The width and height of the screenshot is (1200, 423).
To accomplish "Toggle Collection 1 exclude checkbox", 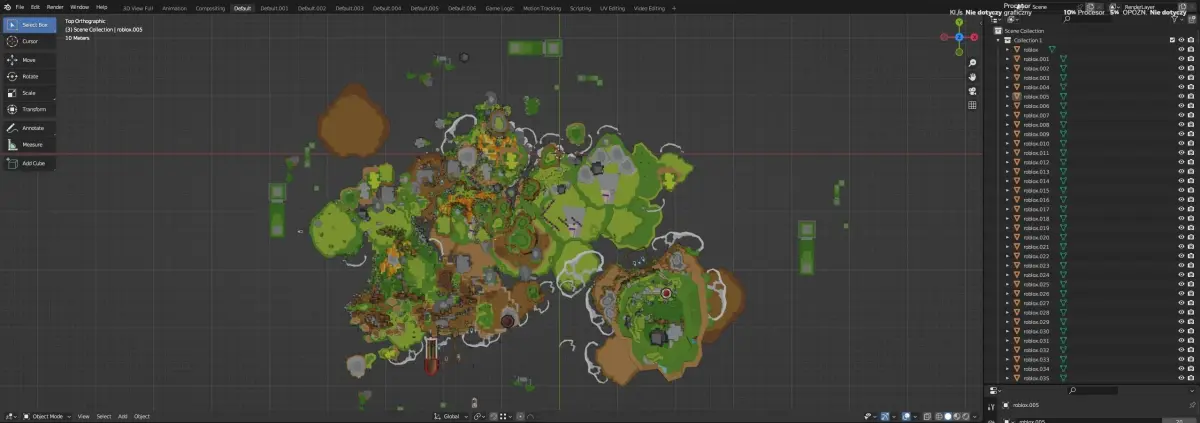I will point(1172,40).
